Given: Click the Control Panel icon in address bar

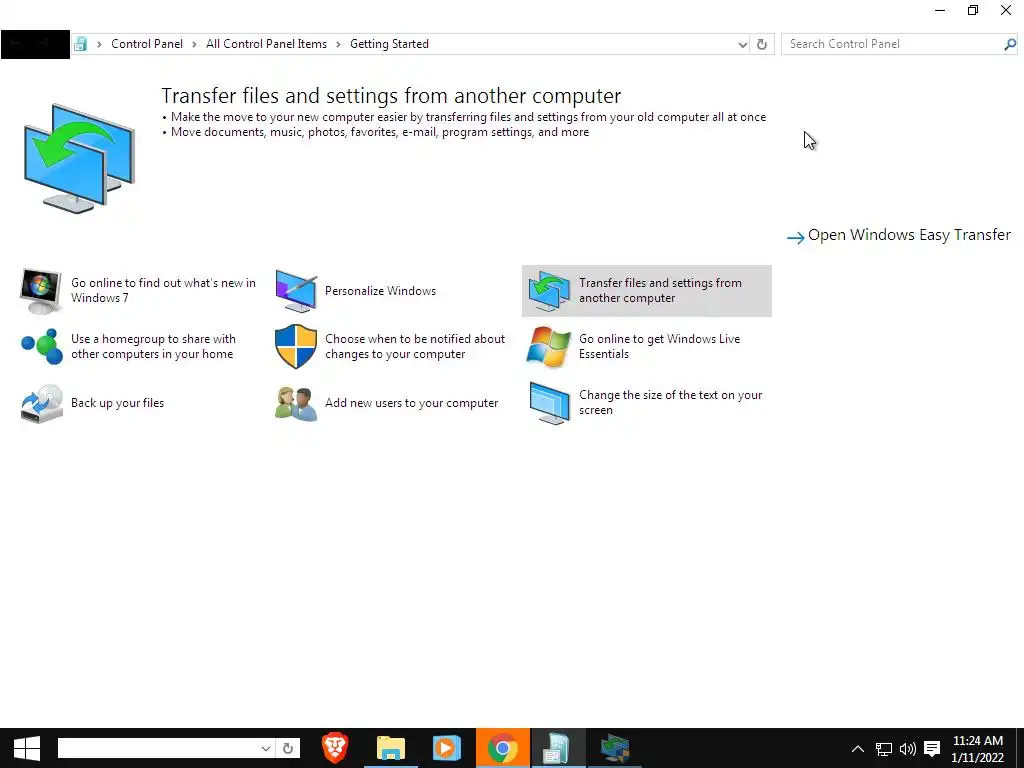Looking at the screenshot, I should (x=80, y=44).
